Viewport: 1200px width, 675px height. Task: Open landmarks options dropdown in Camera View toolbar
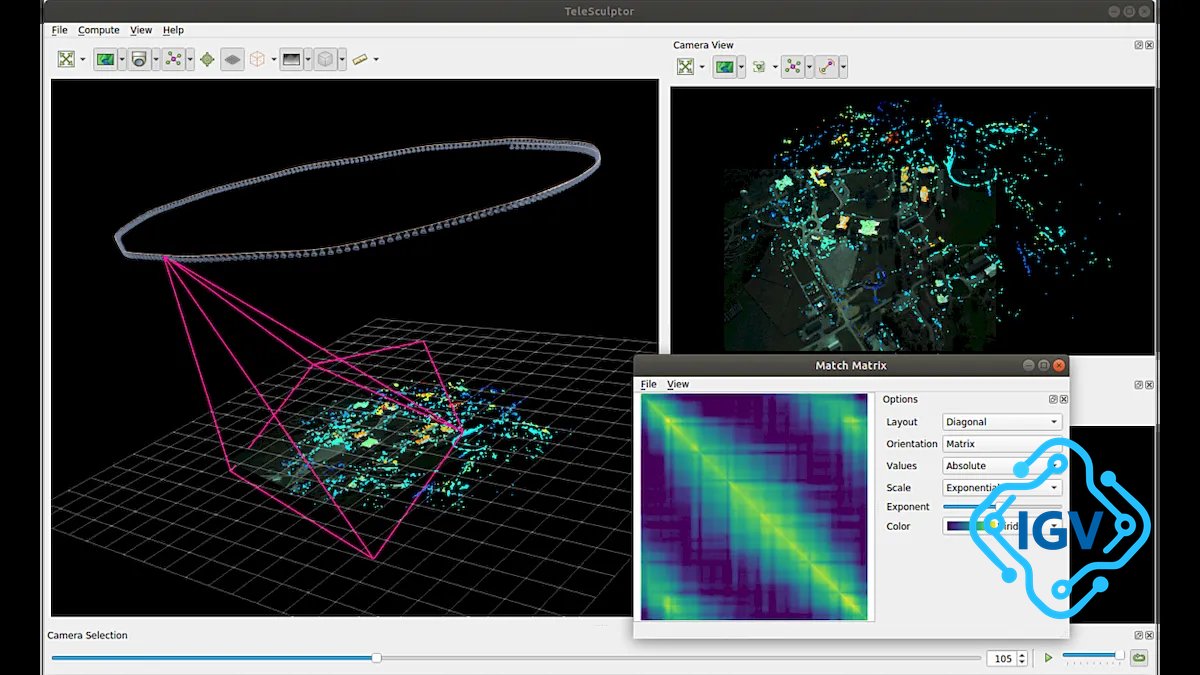[809, 66]
